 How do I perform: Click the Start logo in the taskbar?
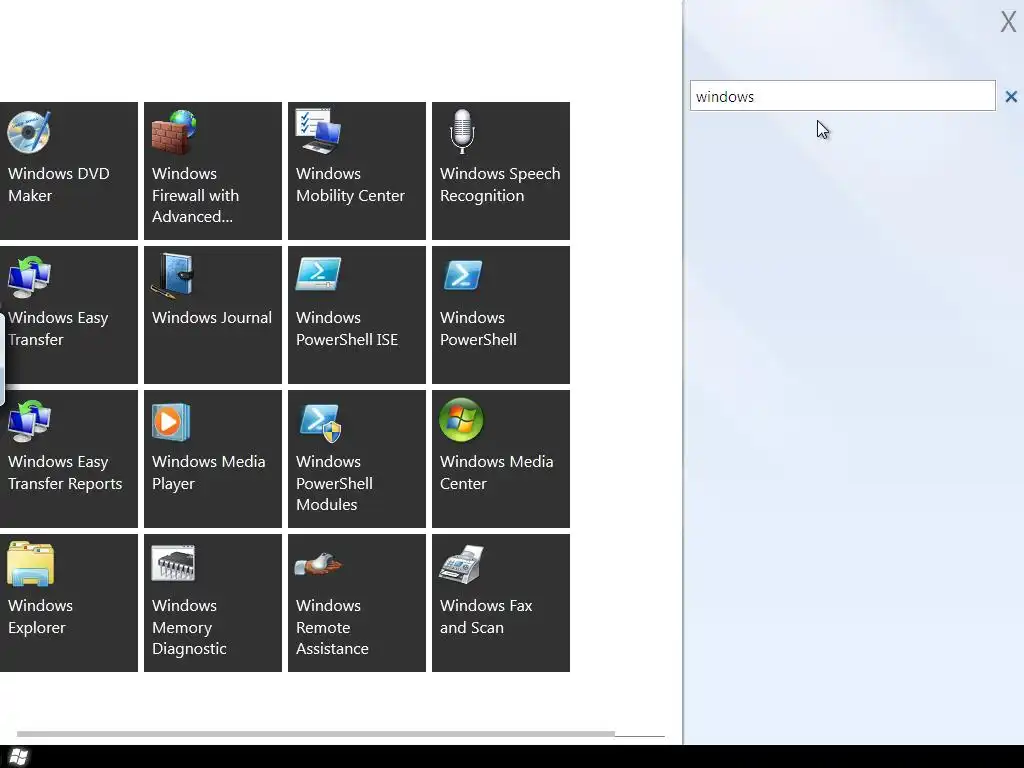[x=18, y=757]
